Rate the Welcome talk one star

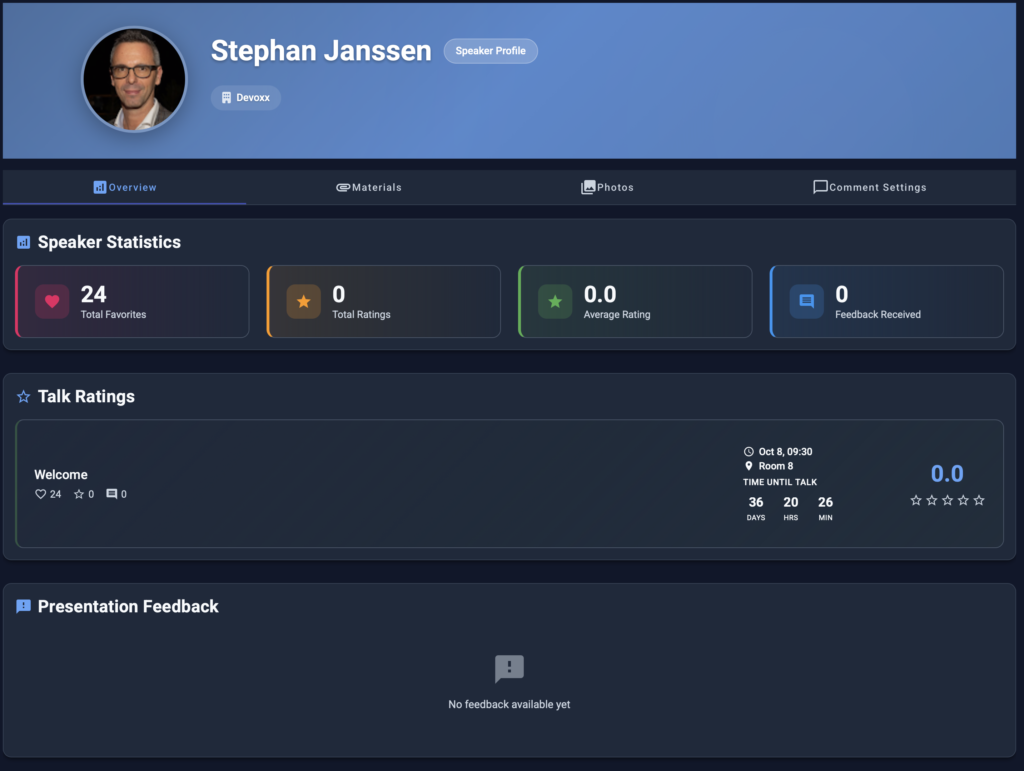tap(916, 500)
